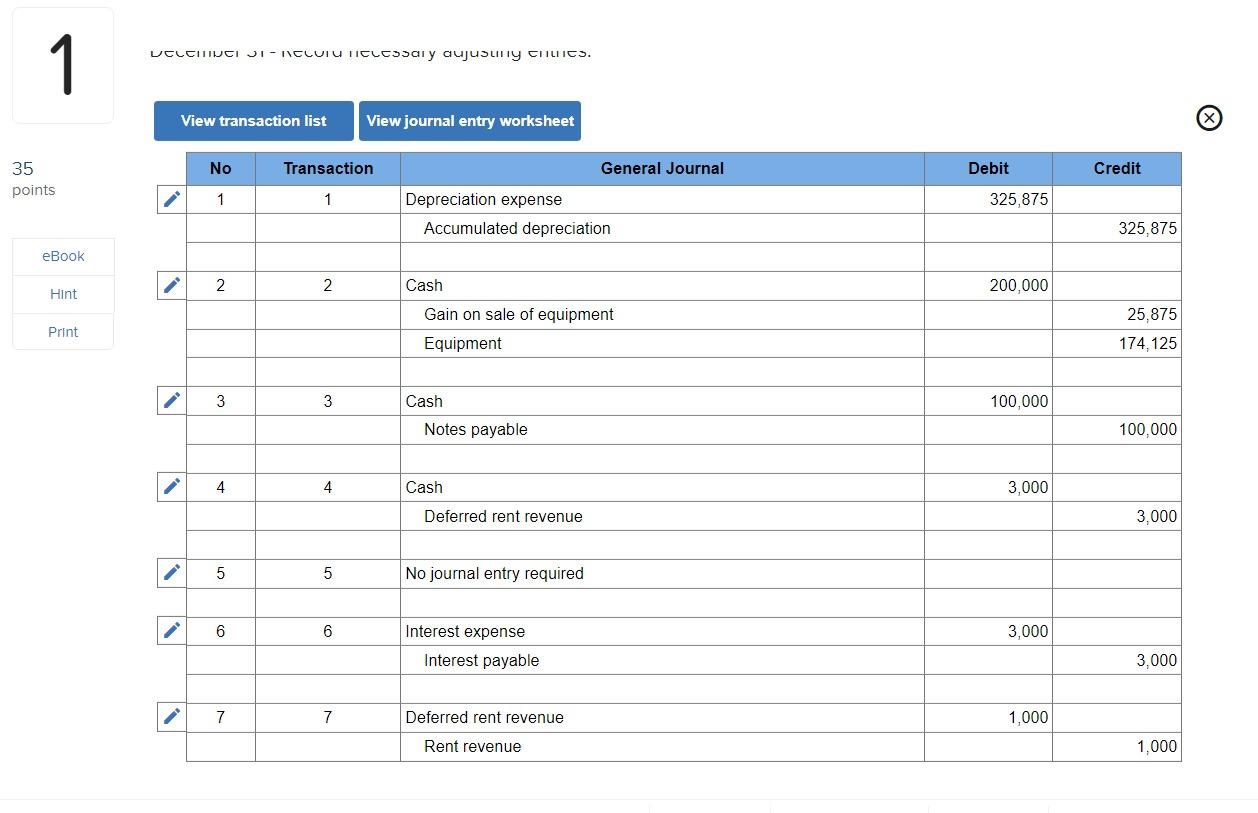Click the 1,000 credit for Rent revenue
Viewport: 1258px width, 813px height.
(x=1157, y=746)
